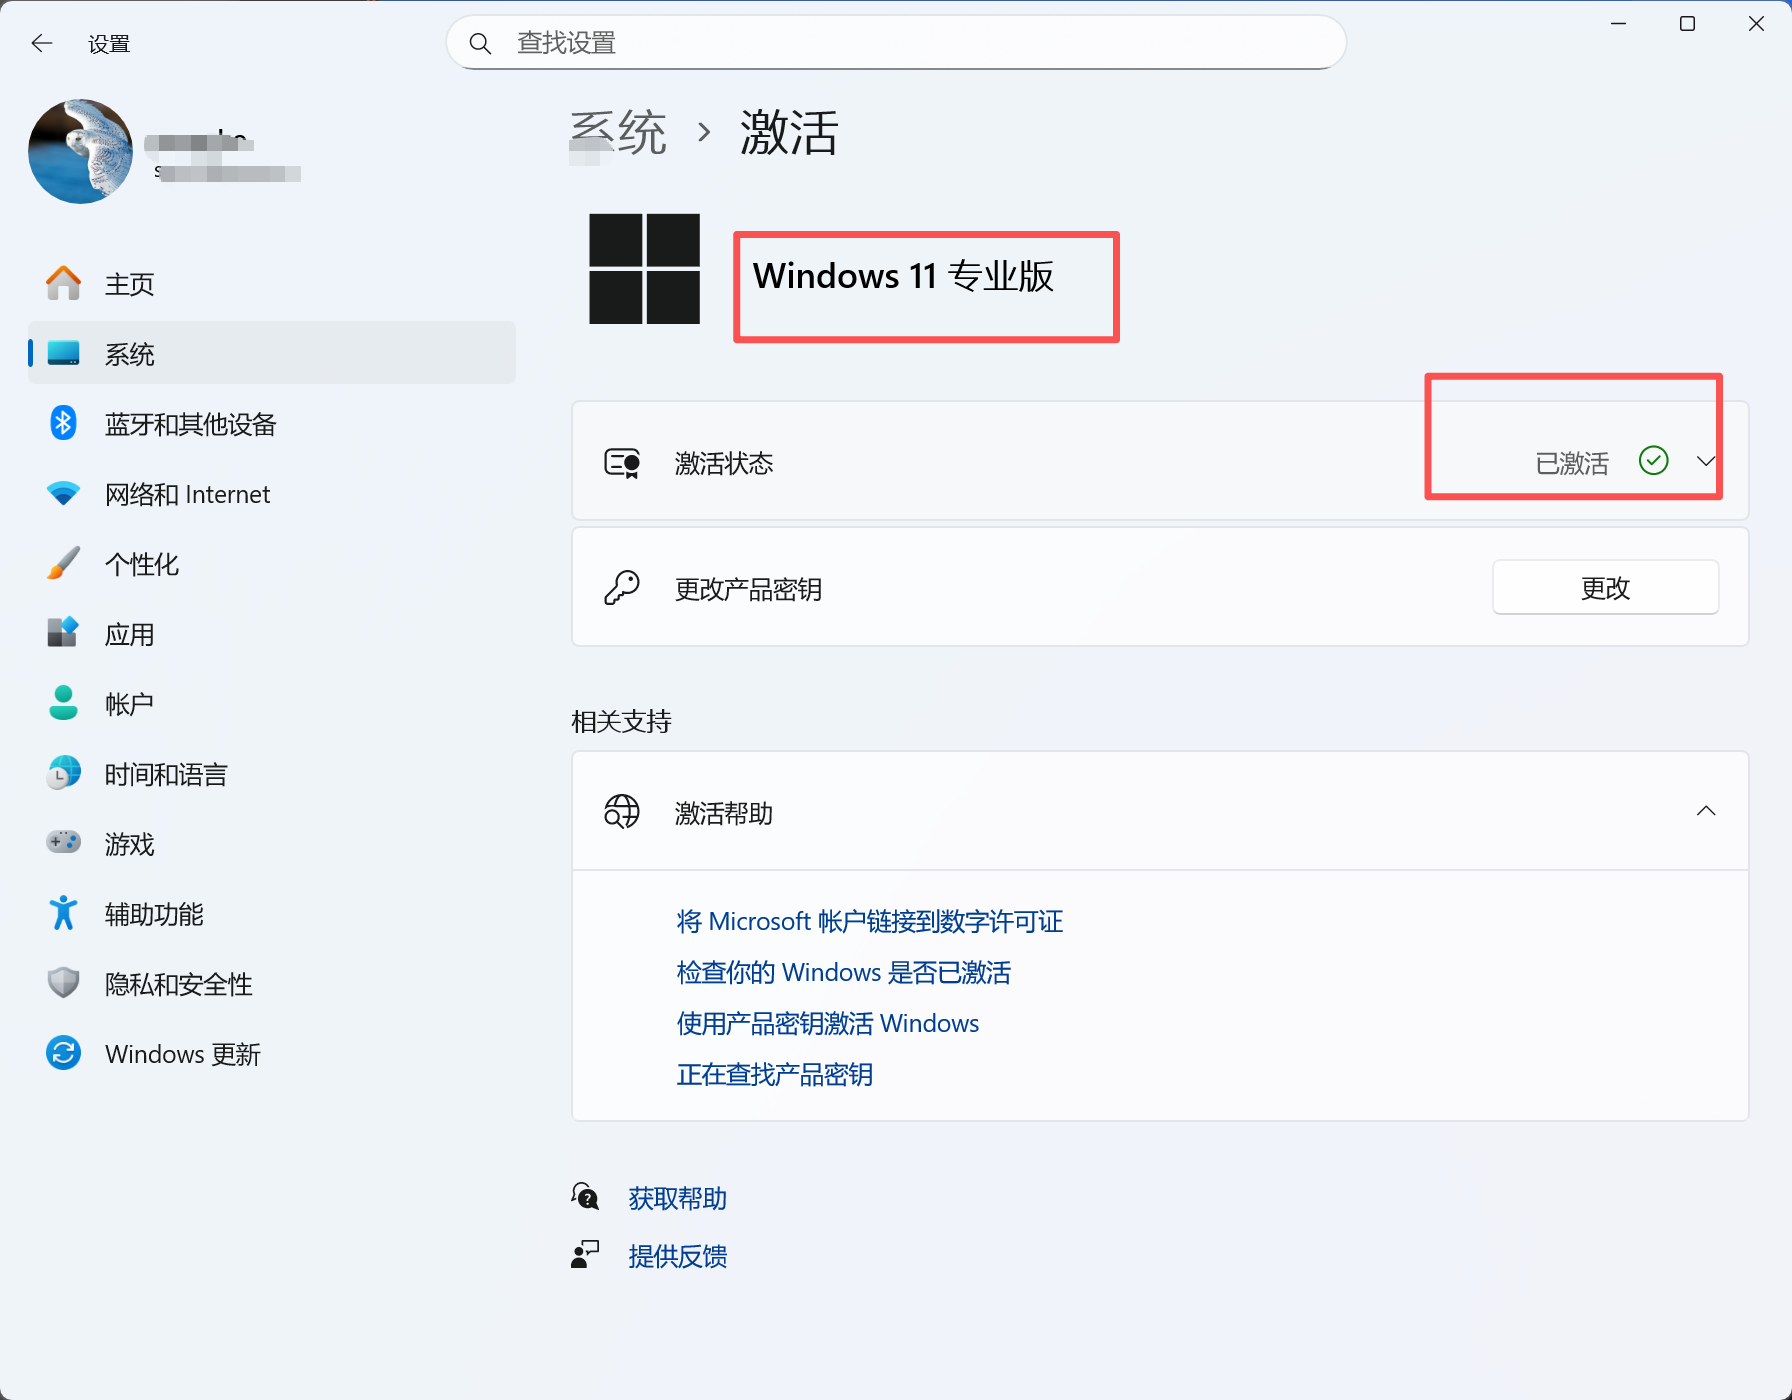Click the paintbrush personalization icon
Image resolution: width=1792 pixels, height=1400 pixels.
point(63,564)
